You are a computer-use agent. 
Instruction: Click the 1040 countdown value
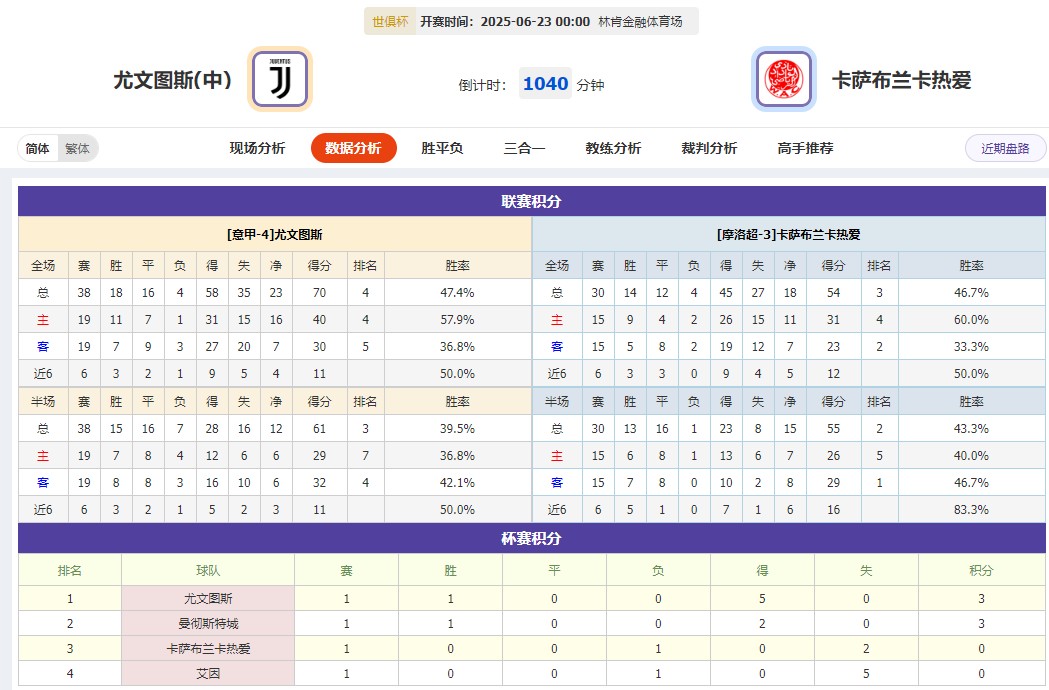click(x=545, y=84)
